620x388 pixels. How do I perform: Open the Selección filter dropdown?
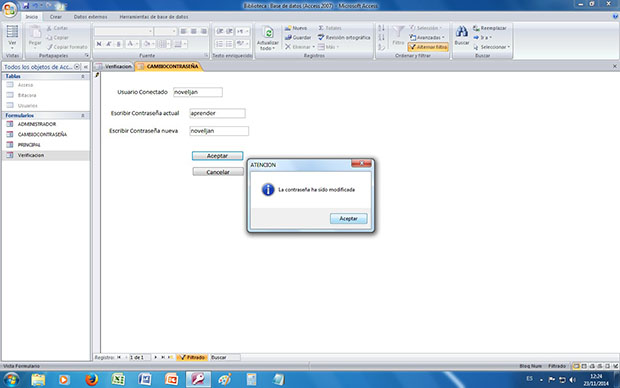425,28
